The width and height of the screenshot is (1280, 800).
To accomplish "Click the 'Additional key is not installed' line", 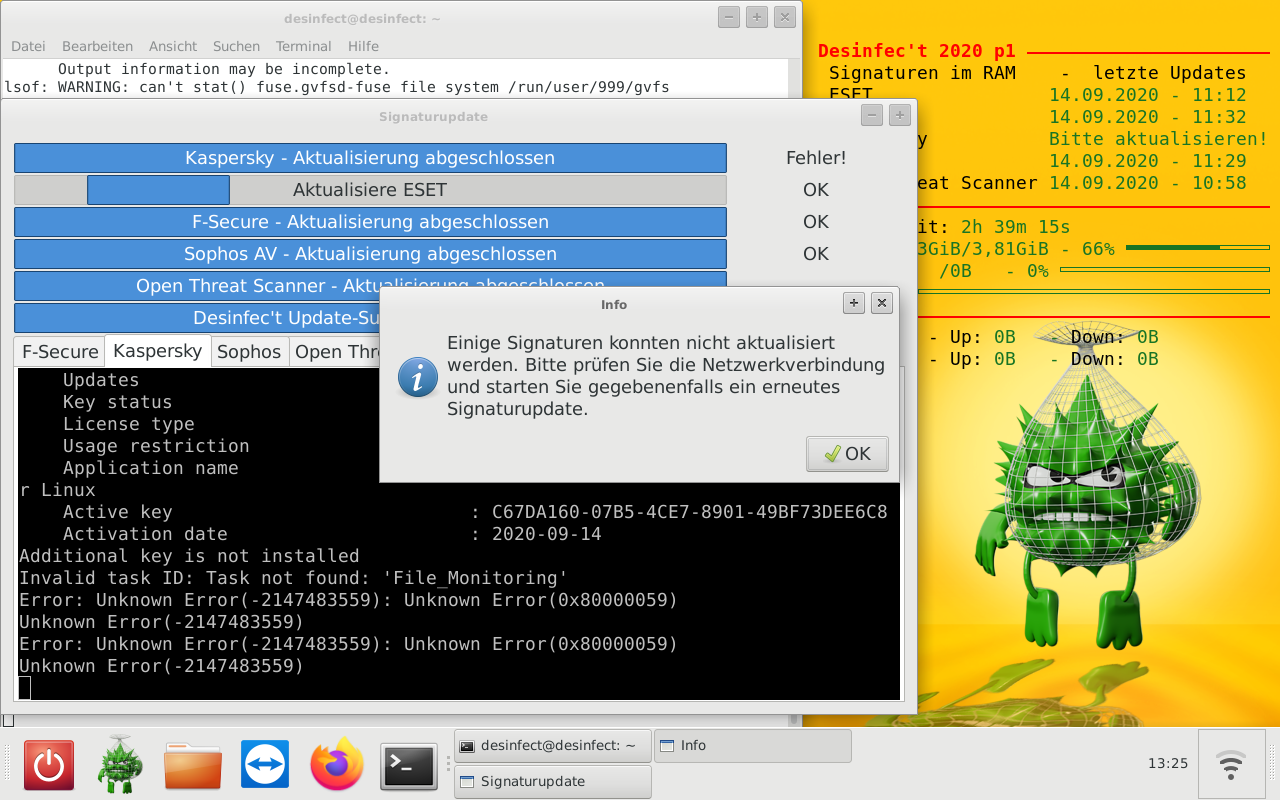I will (189, 556).
